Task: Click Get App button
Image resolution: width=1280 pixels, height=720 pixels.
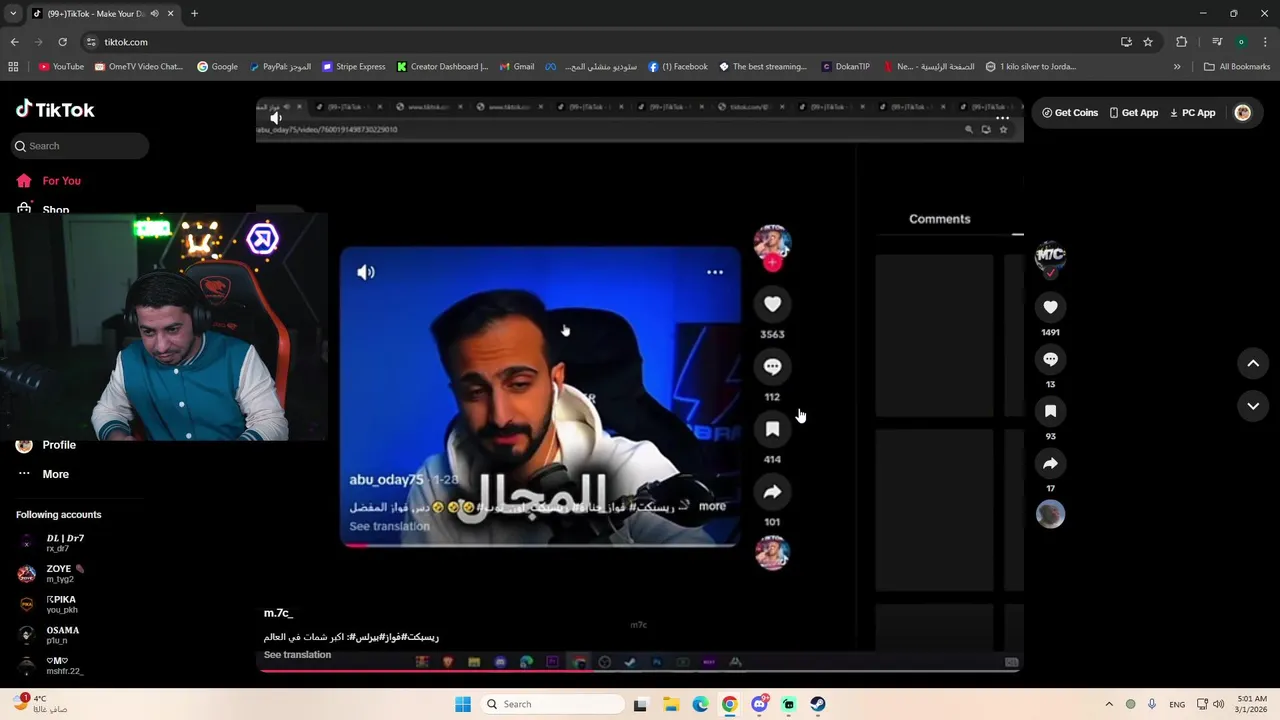Action: (1133, 113)
